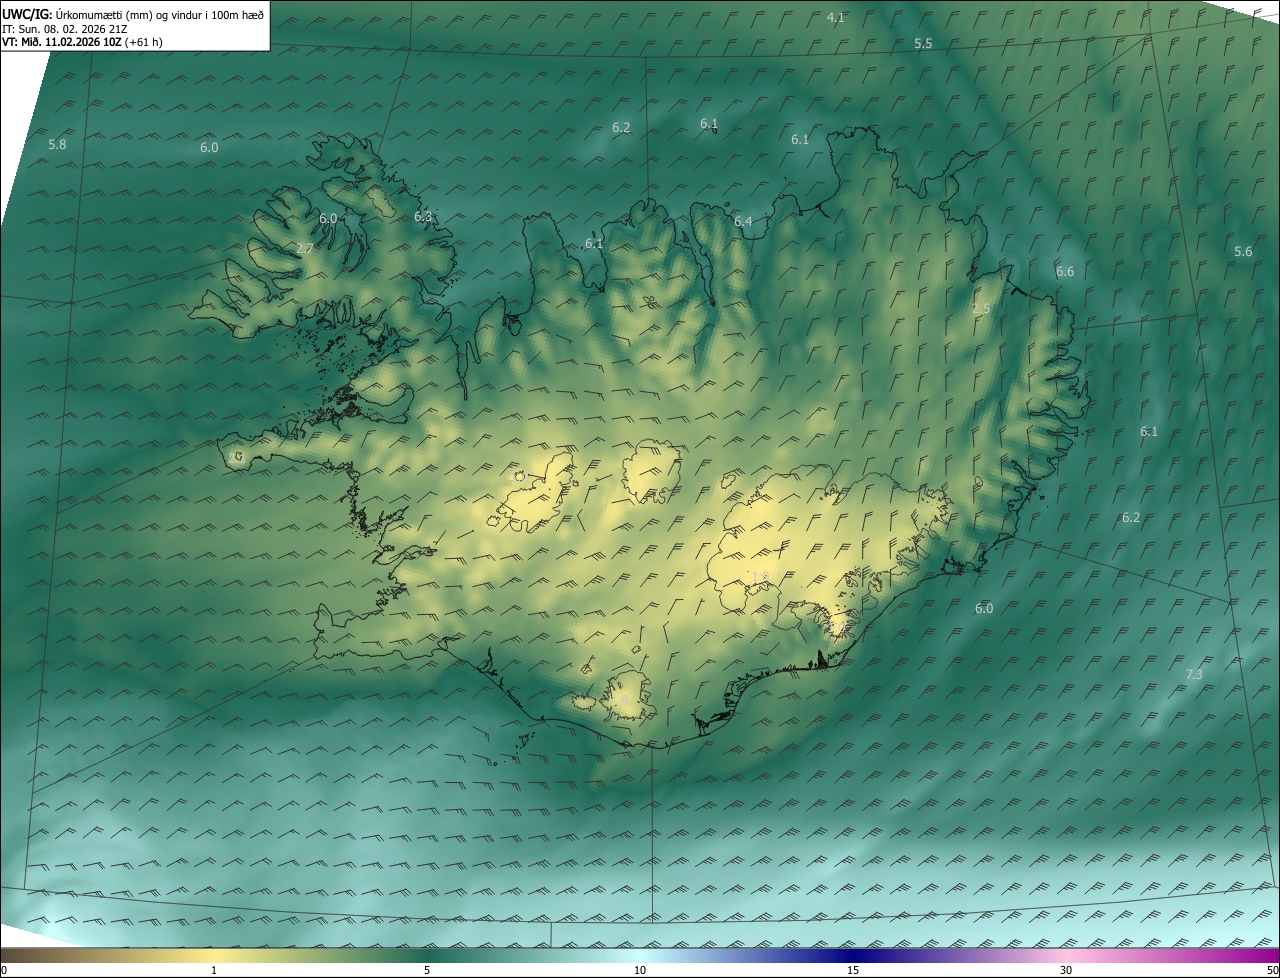1280x978 pixels.
Task: Click the 2.7 value in the Westfjords
Action: pos(306,248)
